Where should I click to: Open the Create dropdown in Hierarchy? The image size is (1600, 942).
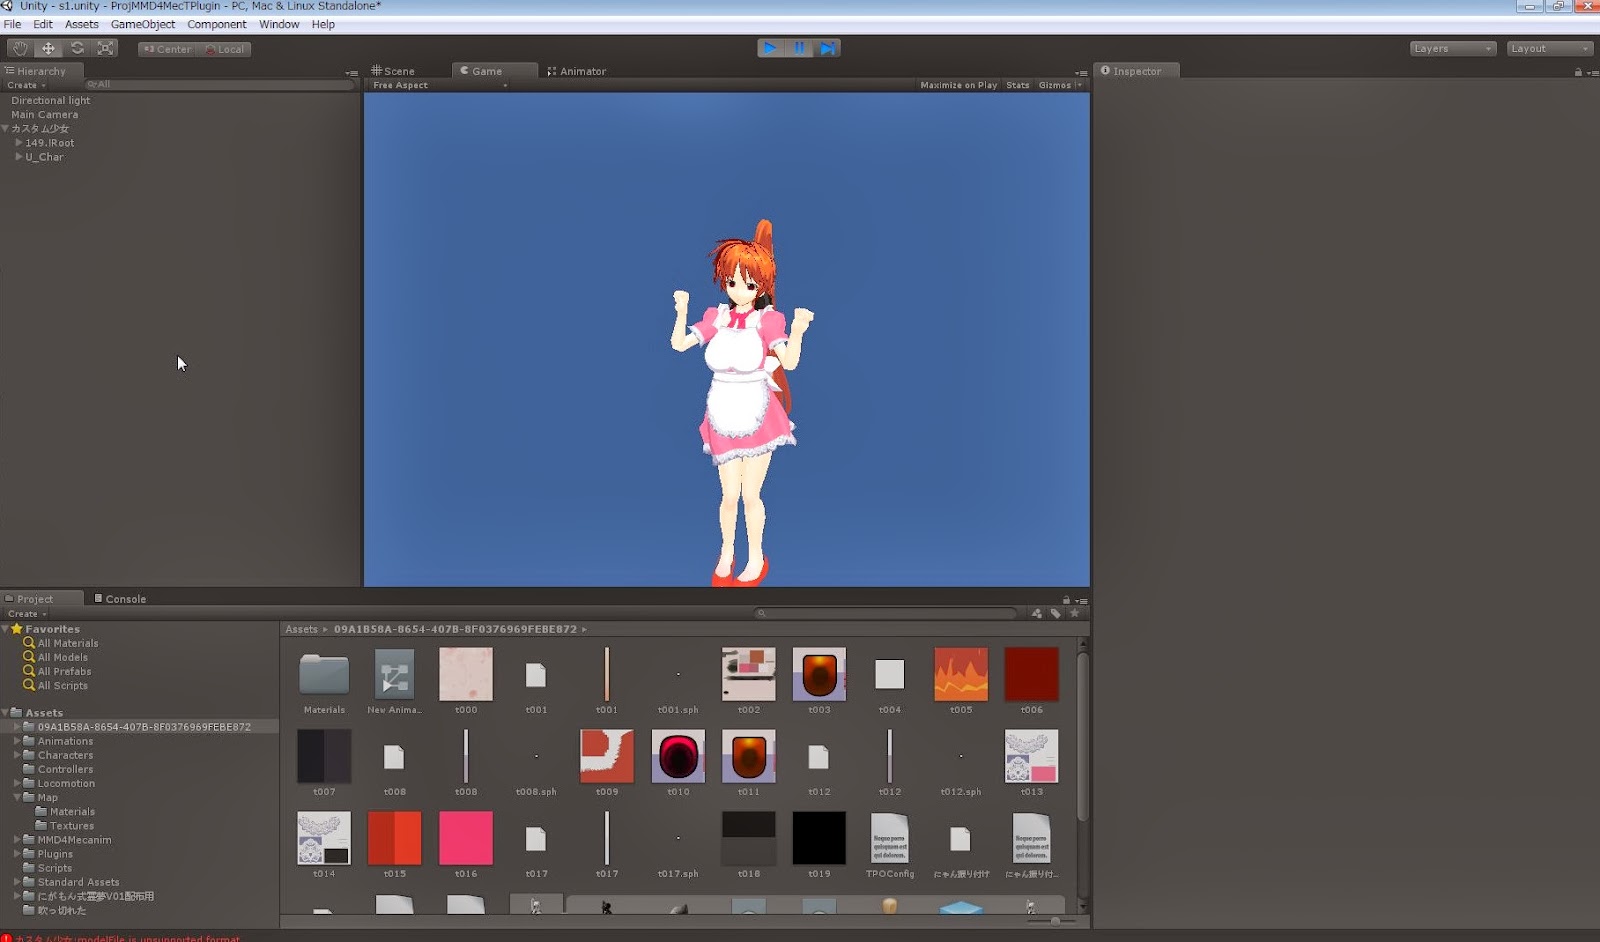click(26, 85)
